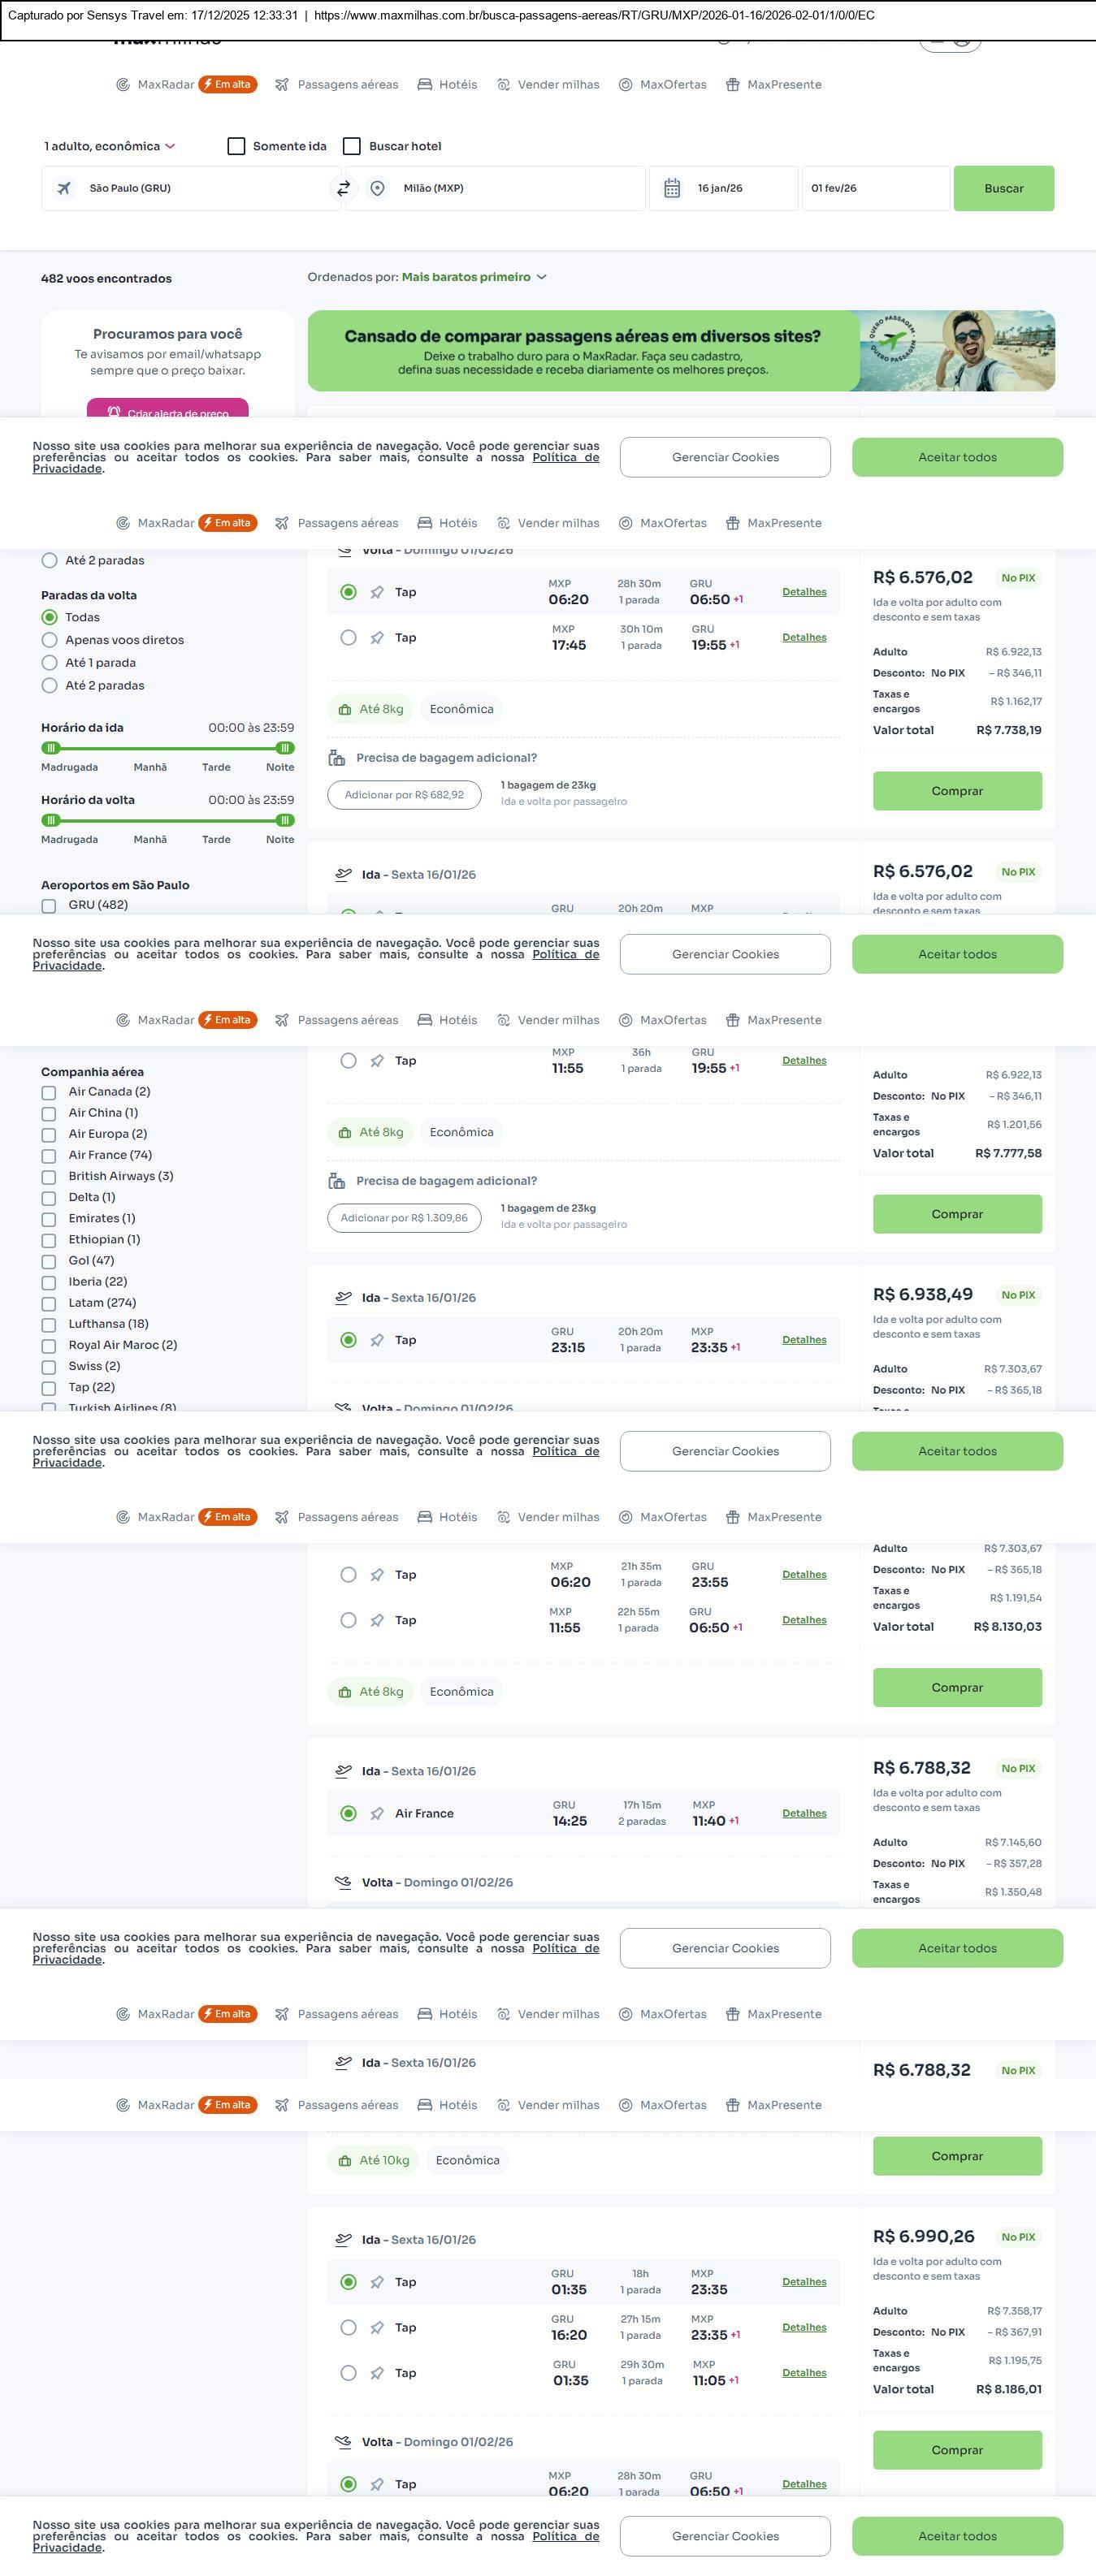Click the location pin icon beside Milão (MXP)

377,188
